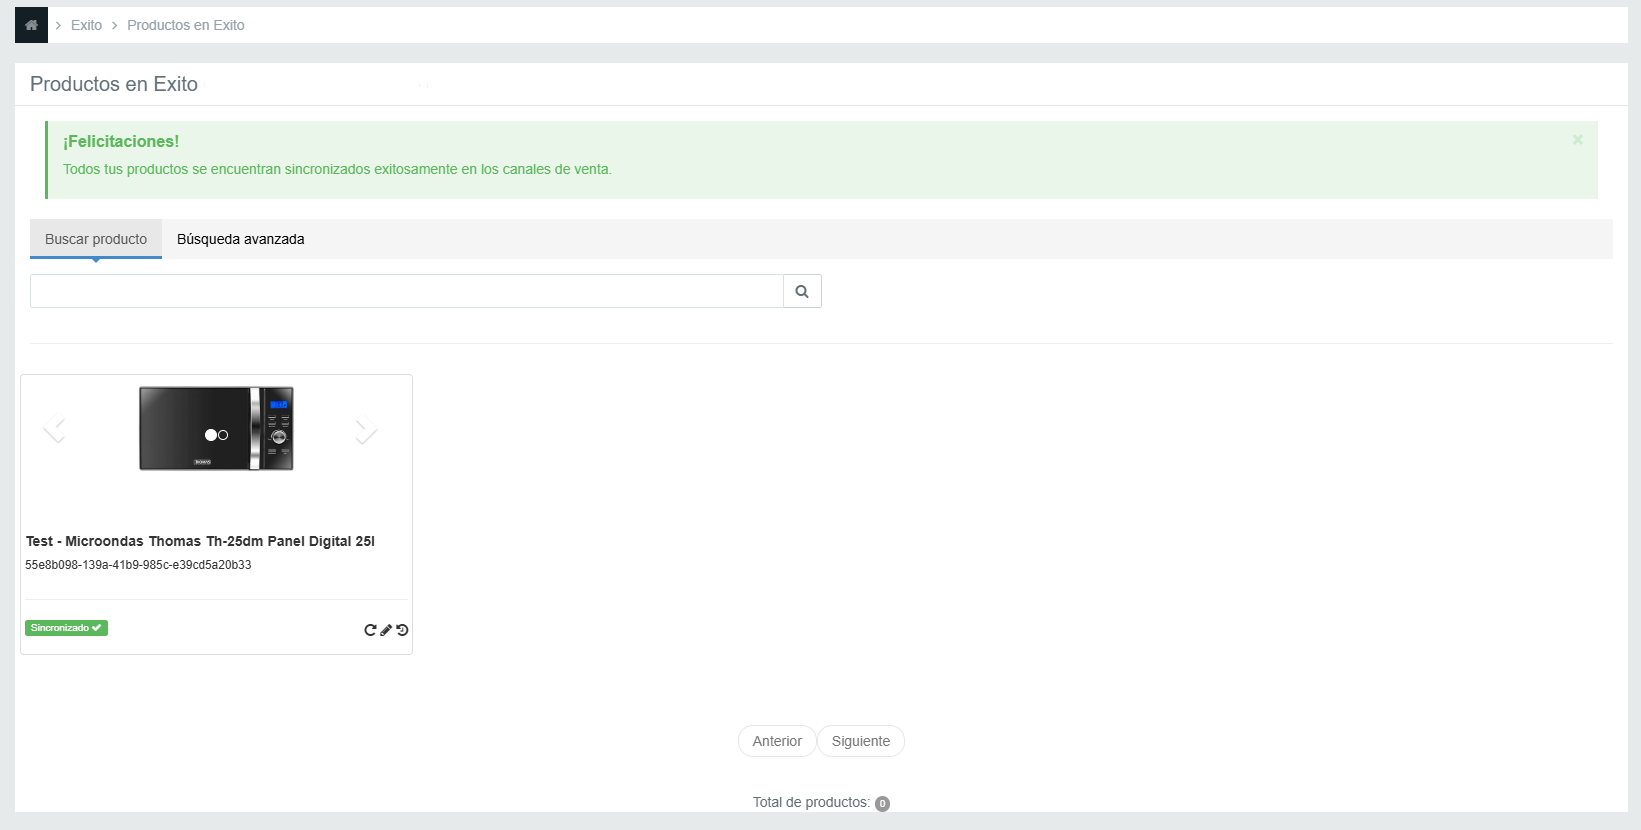
Task: Switch to Buscar producto tab
Action: [x=96, y=239]
